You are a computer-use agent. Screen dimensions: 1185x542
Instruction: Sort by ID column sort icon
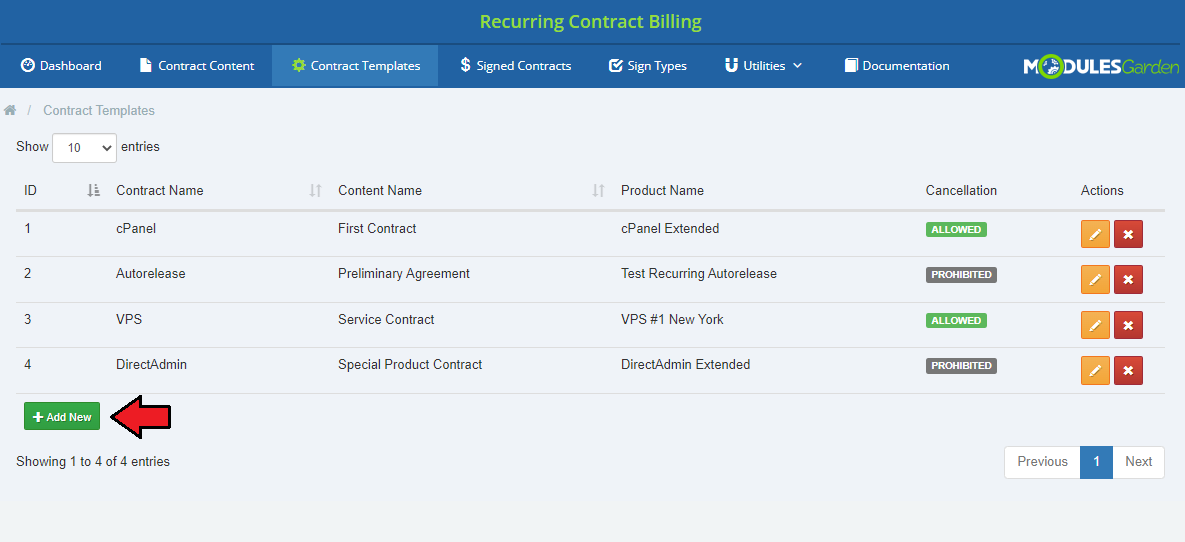click(94, 190)
